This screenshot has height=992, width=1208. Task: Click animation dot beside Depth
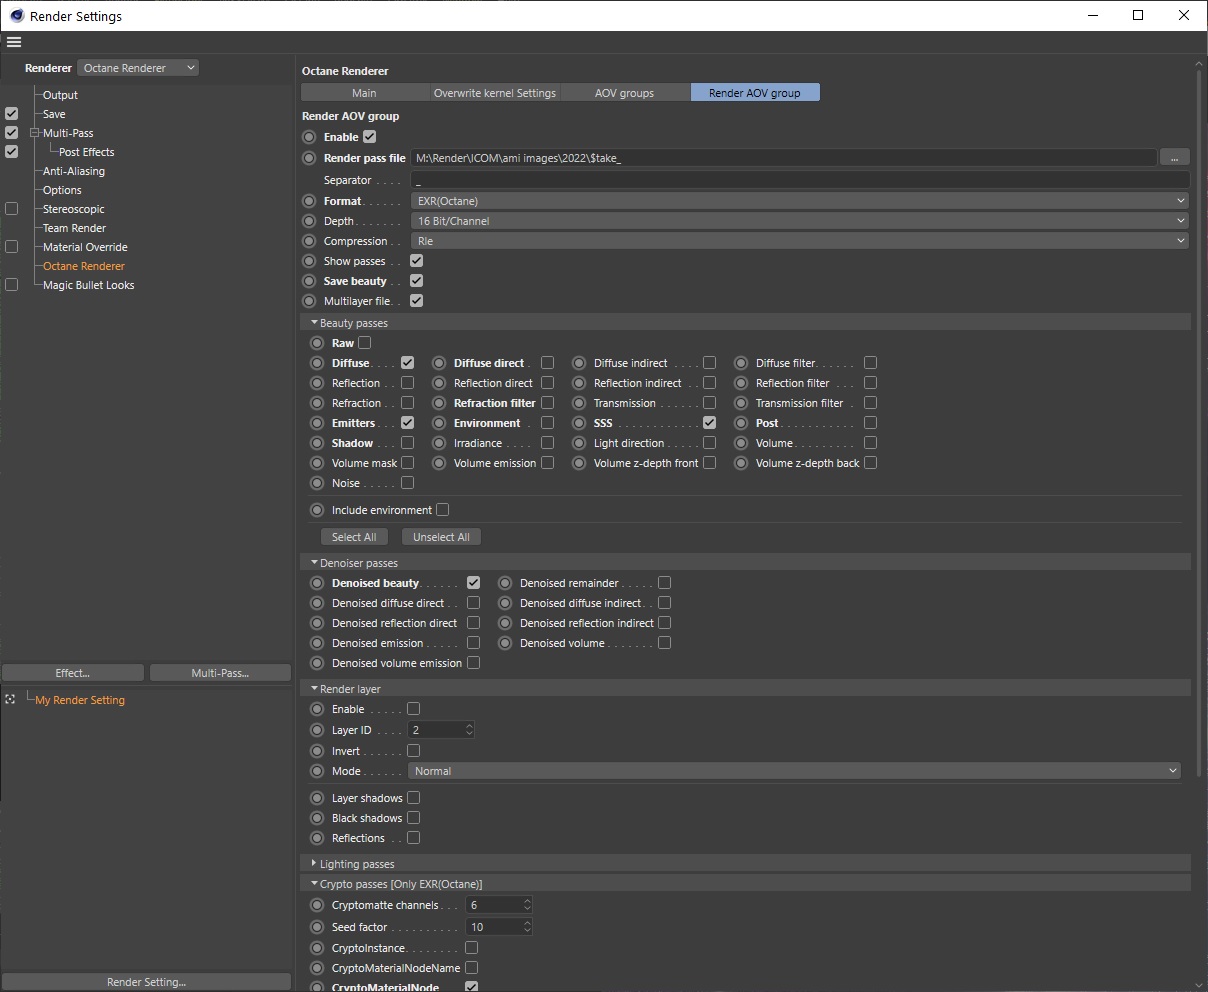click(309, 221)
